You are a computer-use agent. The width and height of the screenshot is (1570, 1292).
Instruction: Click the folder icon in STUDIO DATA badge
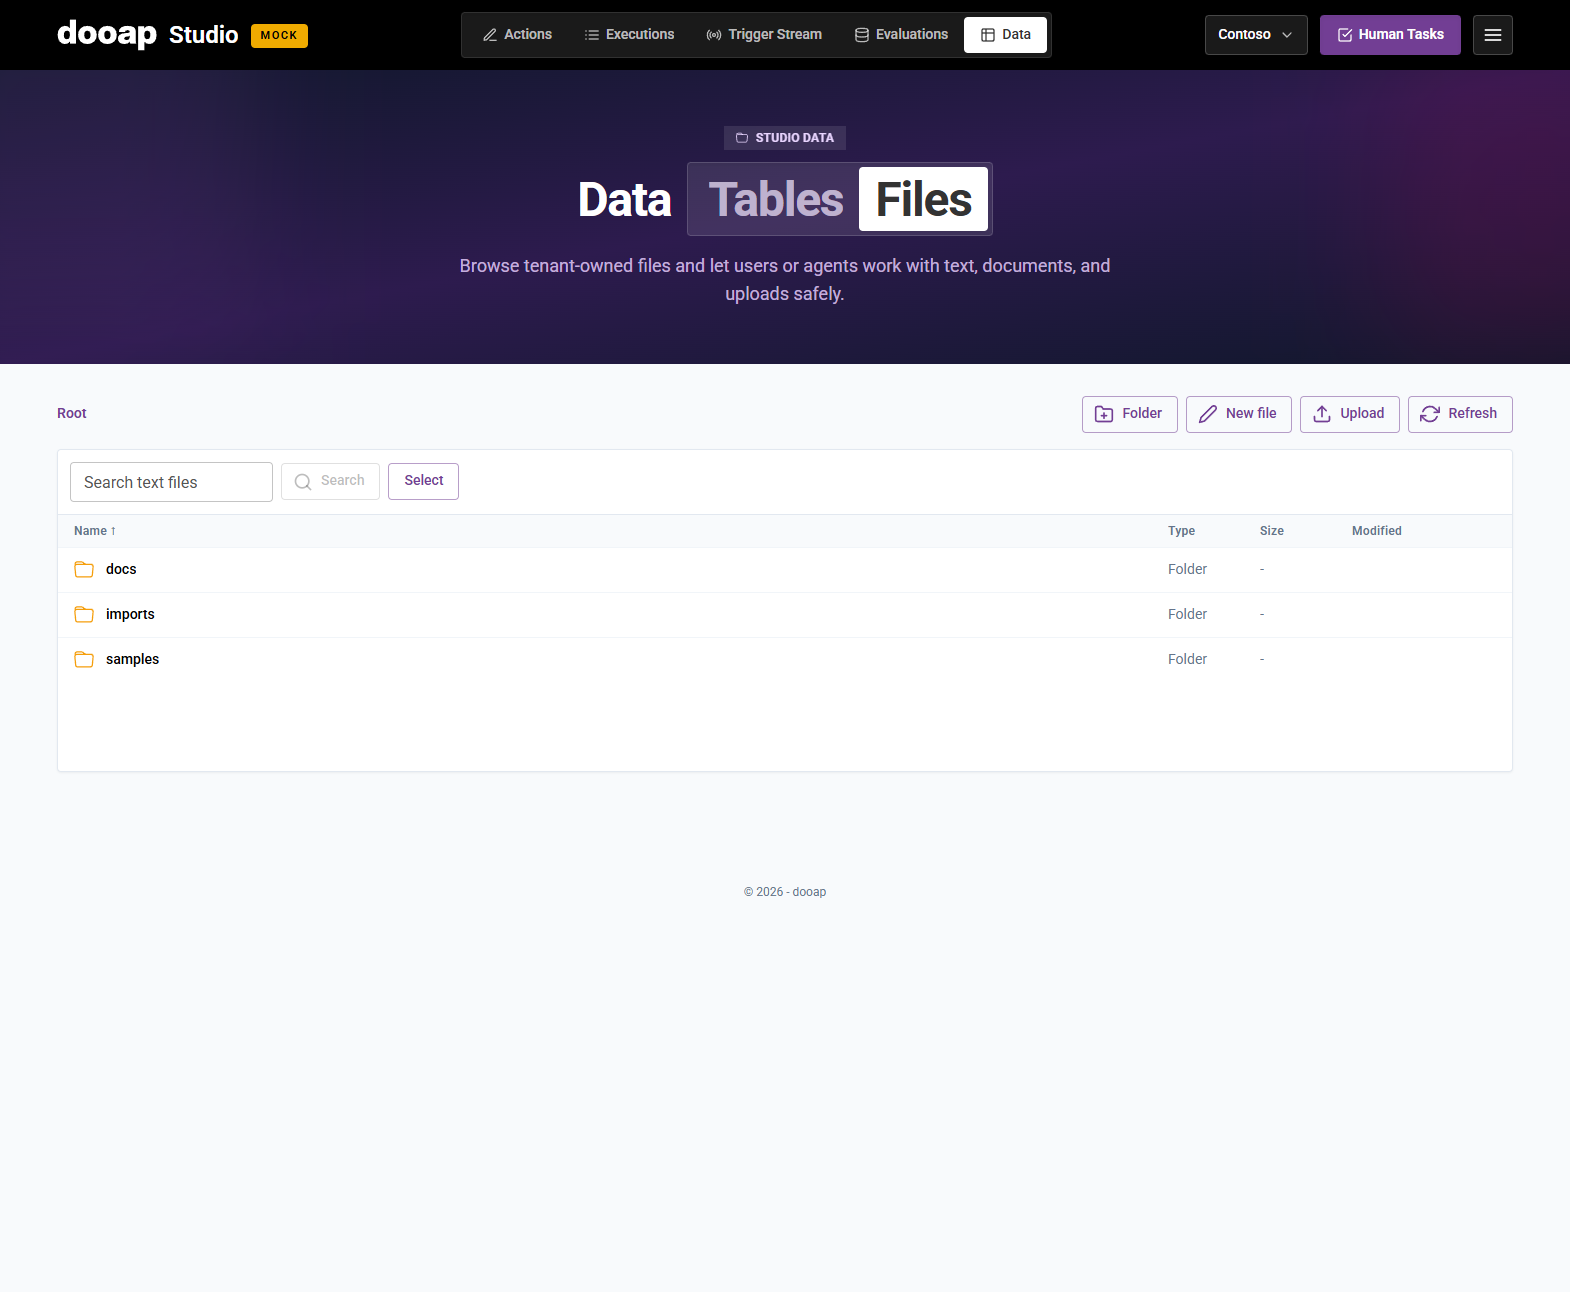click(742, 138)
